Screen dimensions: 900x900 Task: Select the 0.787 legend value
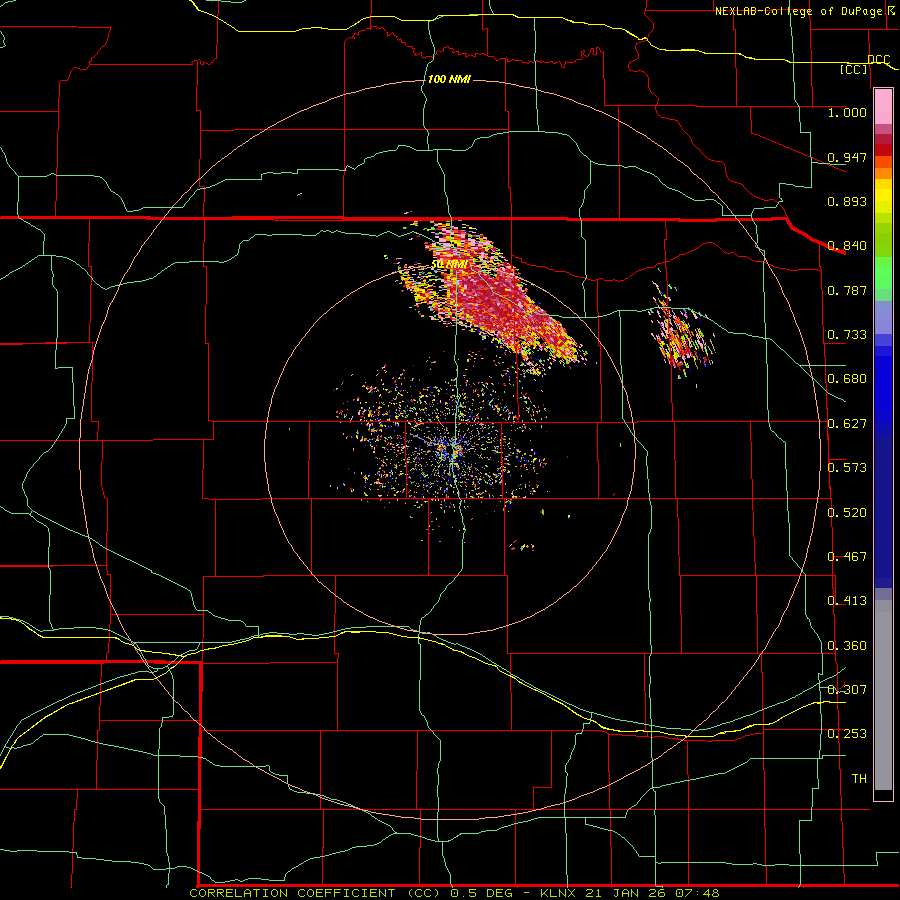point(847,290)
